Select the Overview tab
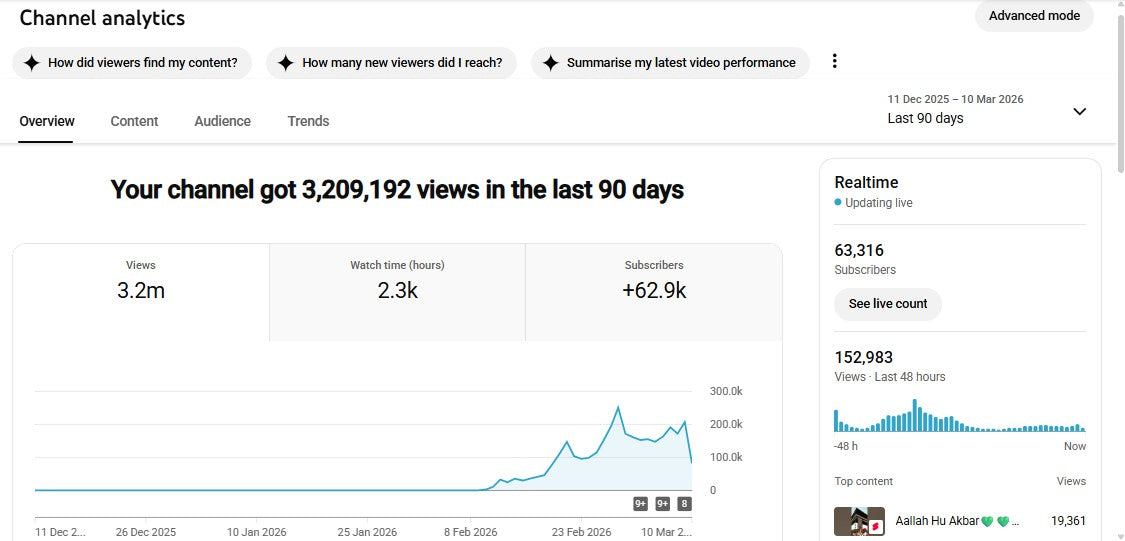 click(x=47, y=121)
